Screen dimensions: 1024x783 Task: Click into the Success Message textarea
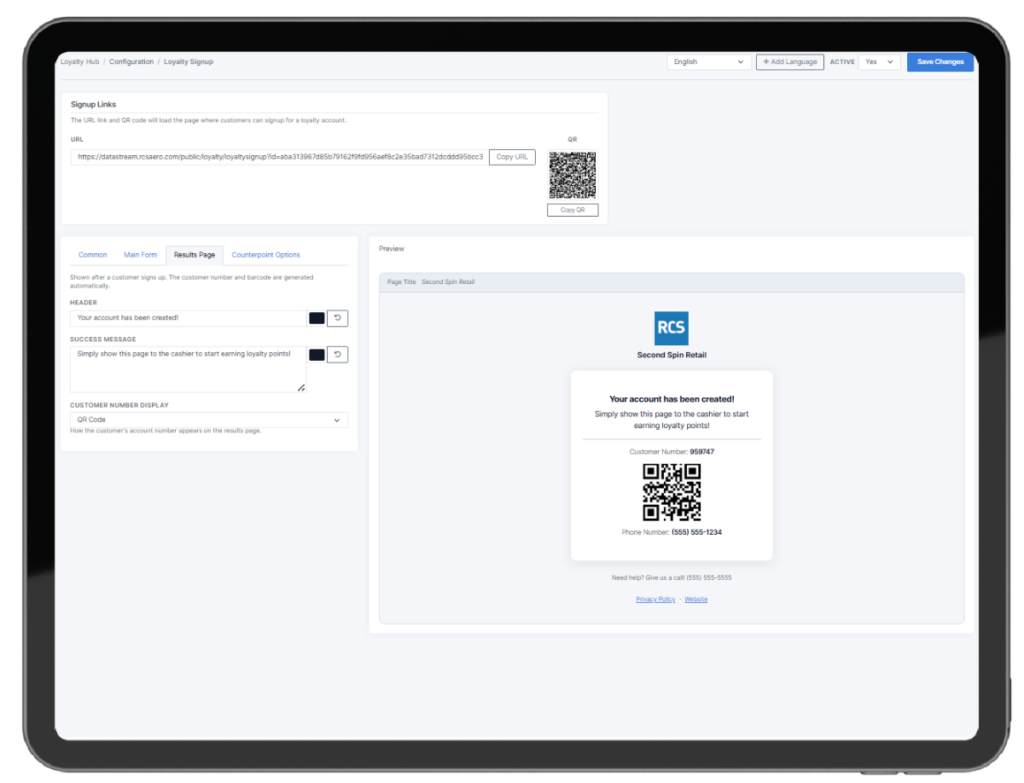point(188,370)
